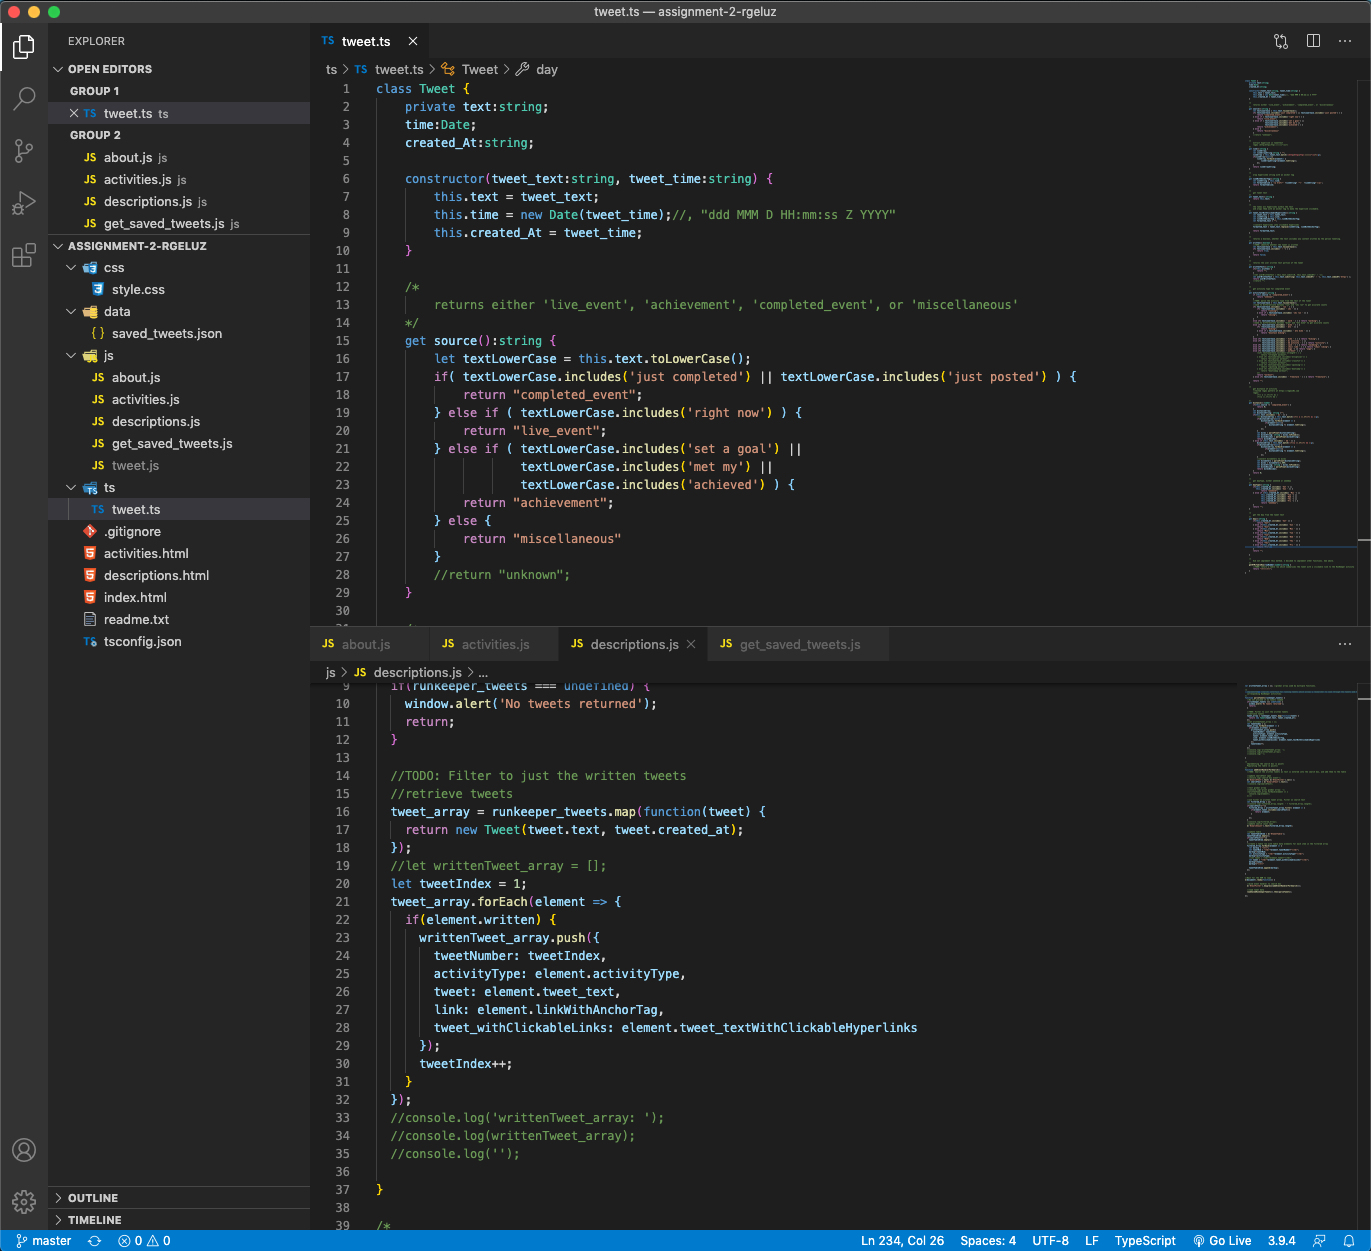This screenshot has height=1251, width=1371.
Task: Open the Accounts menu icon
Action: [x=24, y=1150]
